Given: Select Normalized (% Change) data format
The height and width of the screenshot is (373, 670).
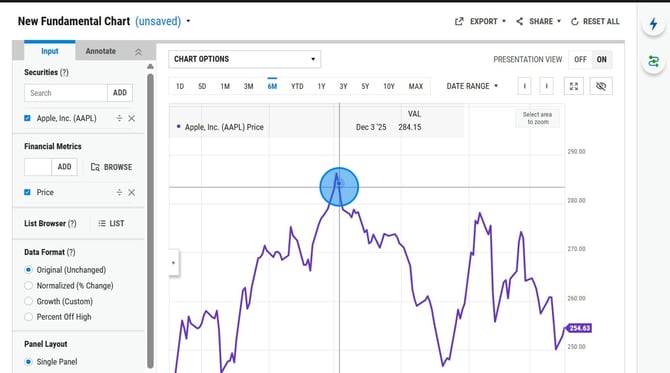Looking at the screenshot, I should [x=28, y=285].
